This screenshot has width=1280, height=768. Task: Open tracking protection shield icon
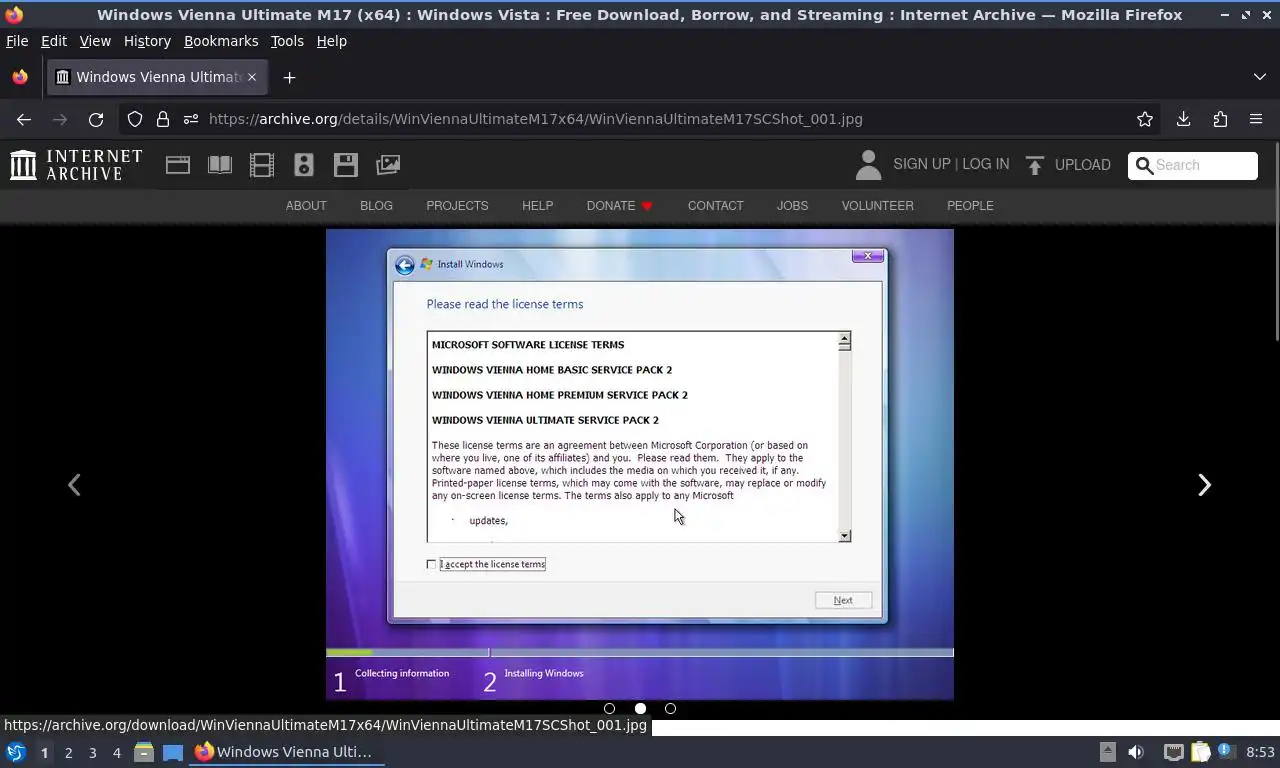(135, 119)
